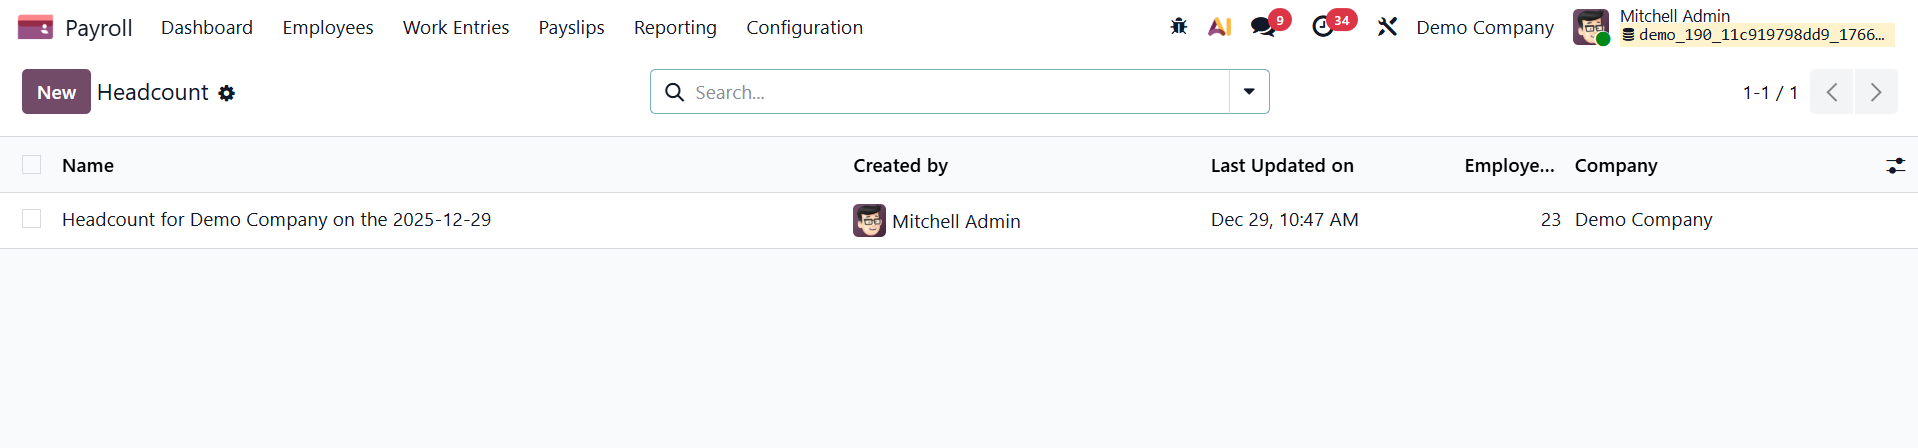Open the Demo Company switcher

click(x=1485, y=27)
